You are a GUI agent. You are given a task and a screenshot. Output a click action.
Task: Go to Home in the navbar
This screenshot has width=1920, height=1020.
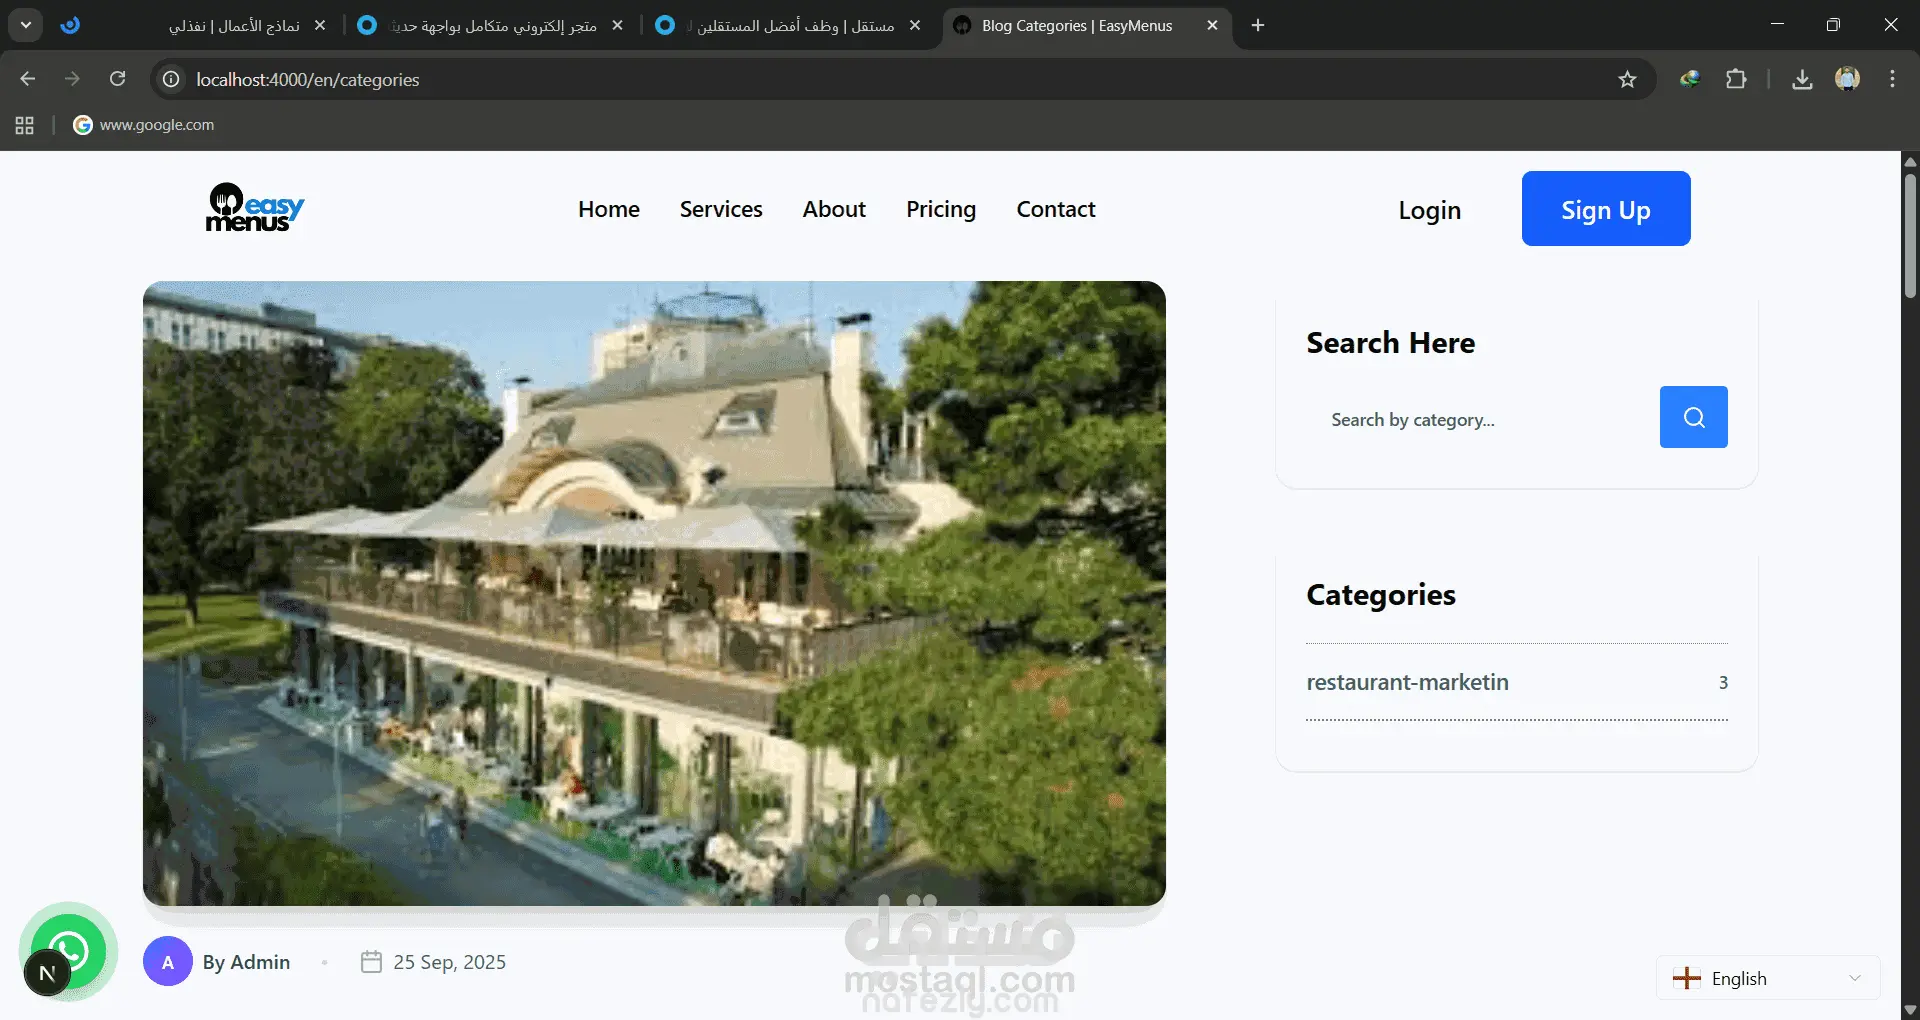pos(609,209)
